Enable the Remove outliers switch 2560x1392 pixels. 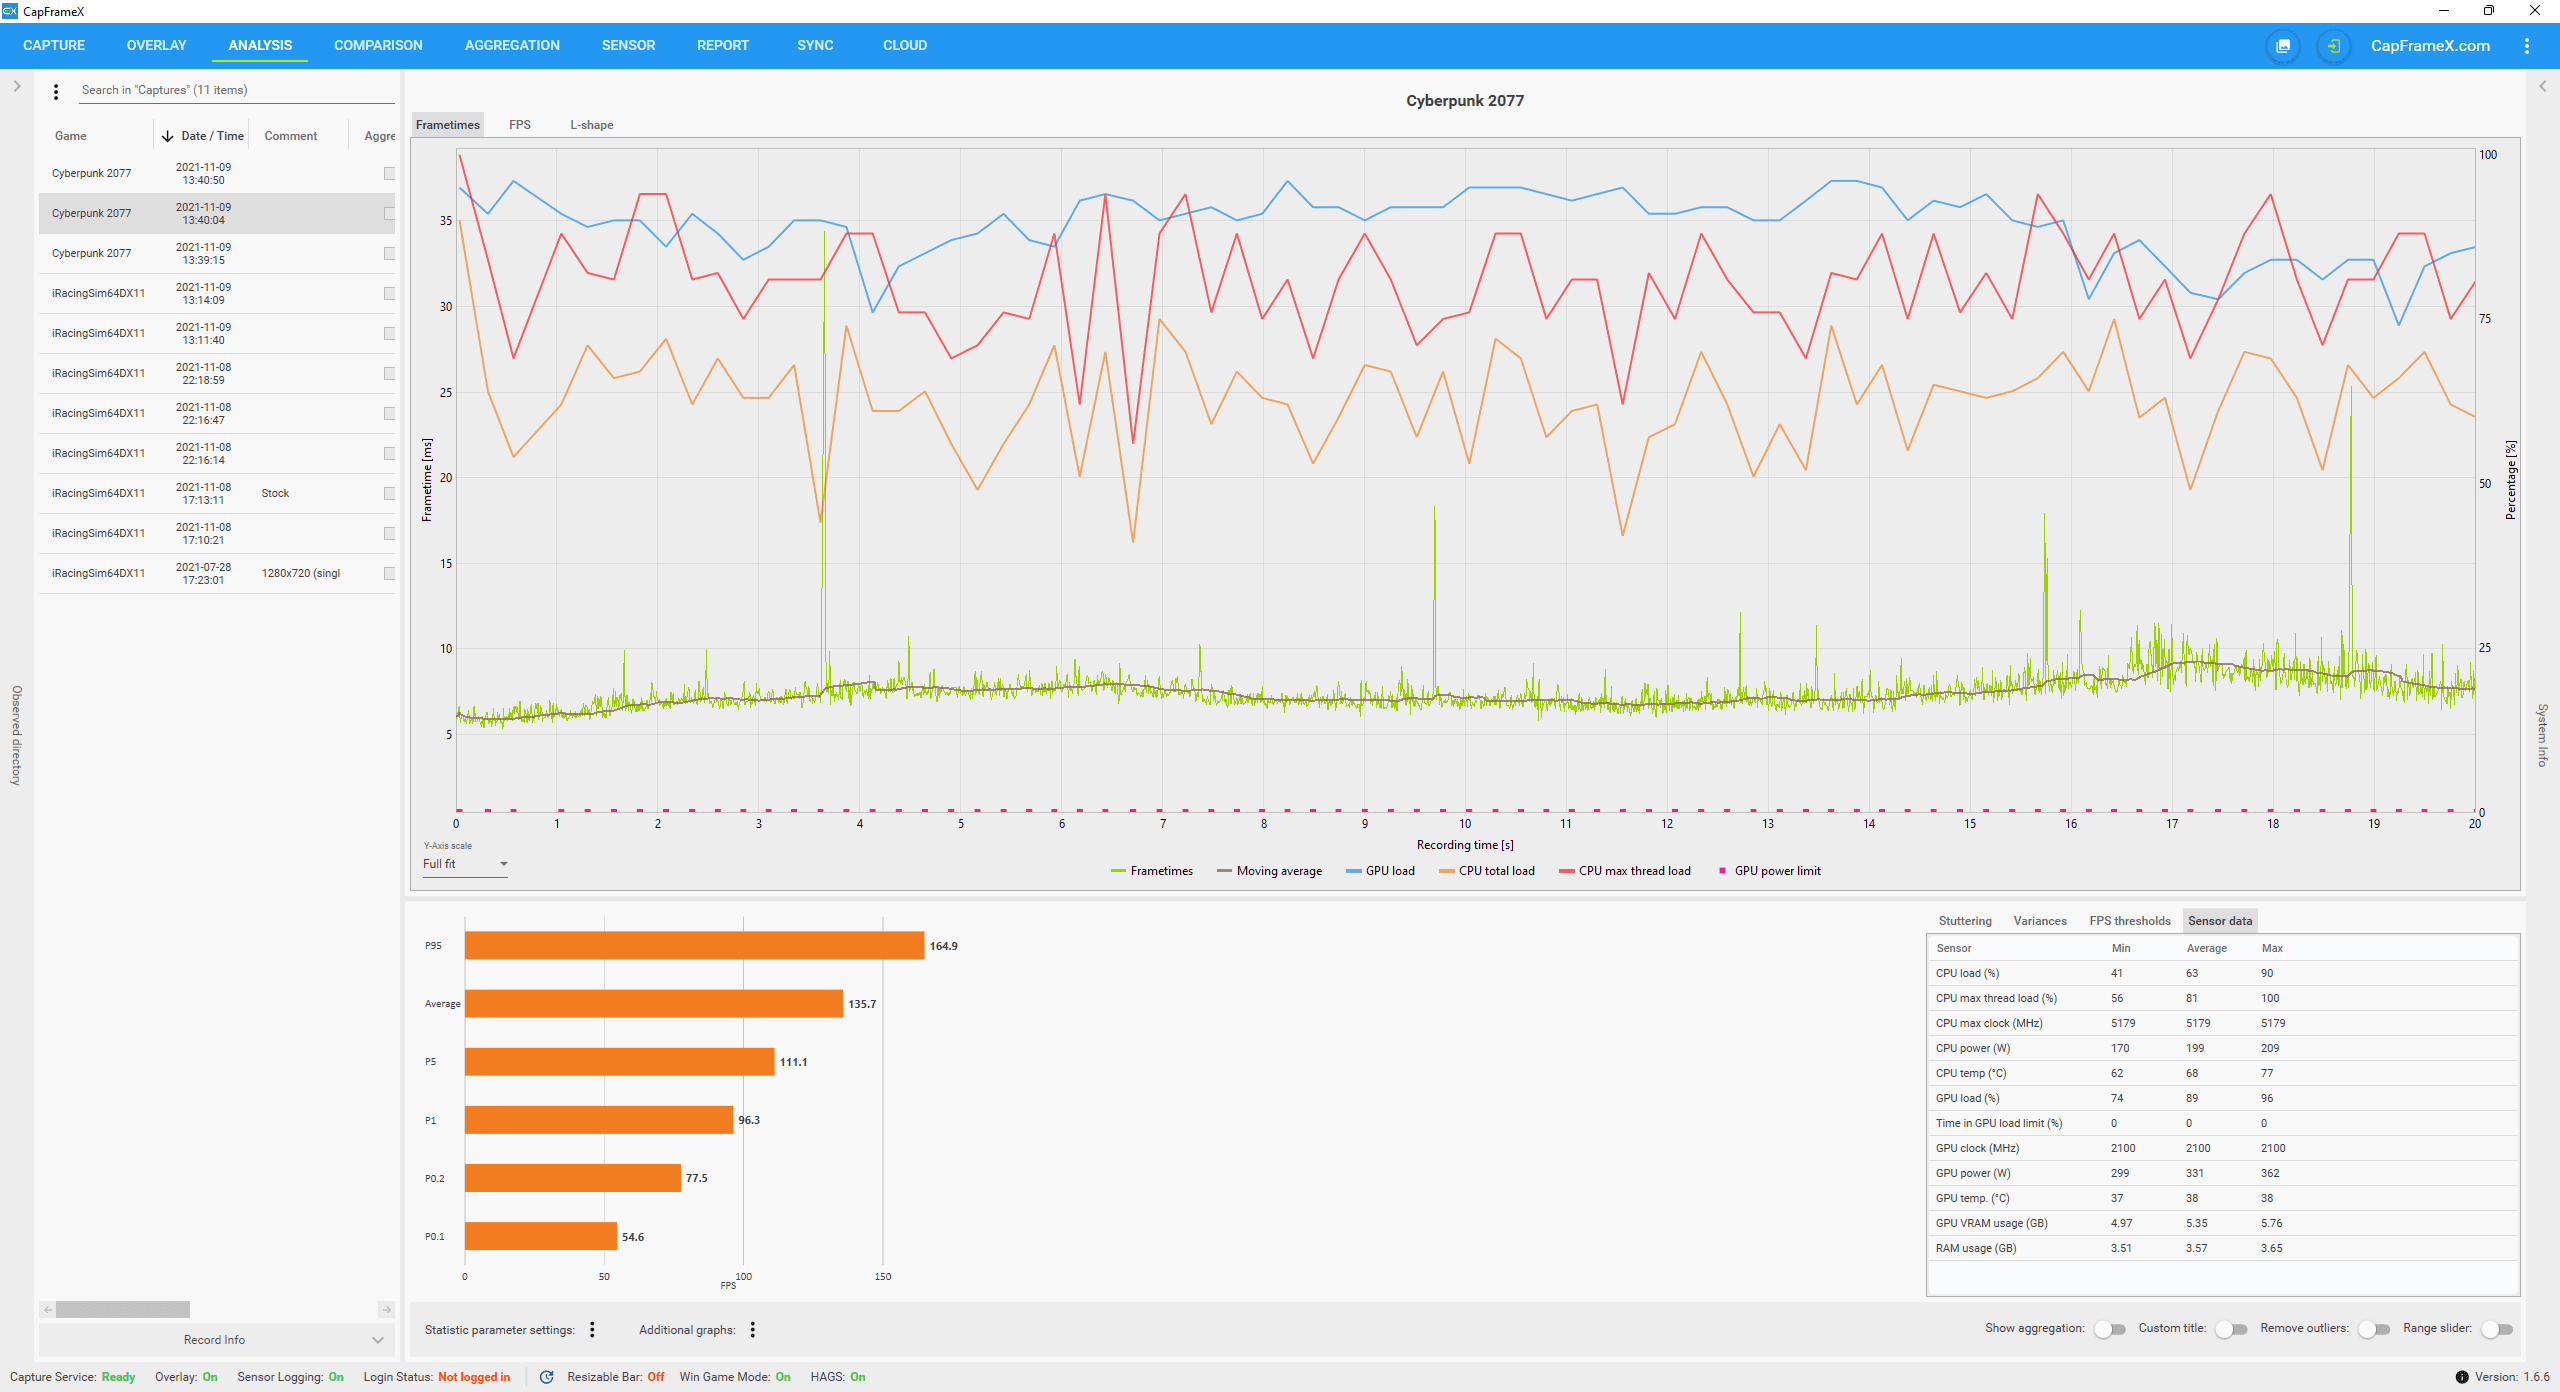coord(2373,1329)
